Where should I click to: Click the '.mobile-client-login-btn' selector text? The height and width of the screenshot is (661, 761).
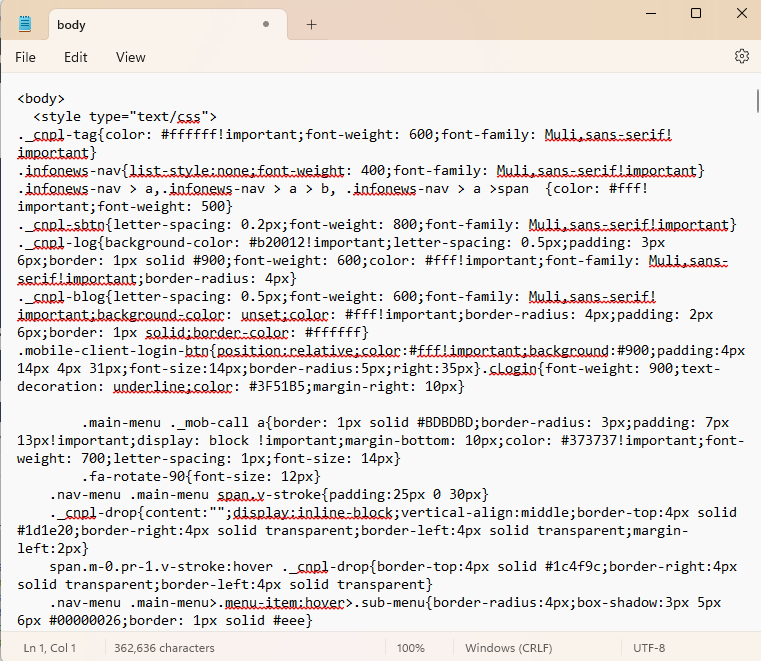point(113,350)
